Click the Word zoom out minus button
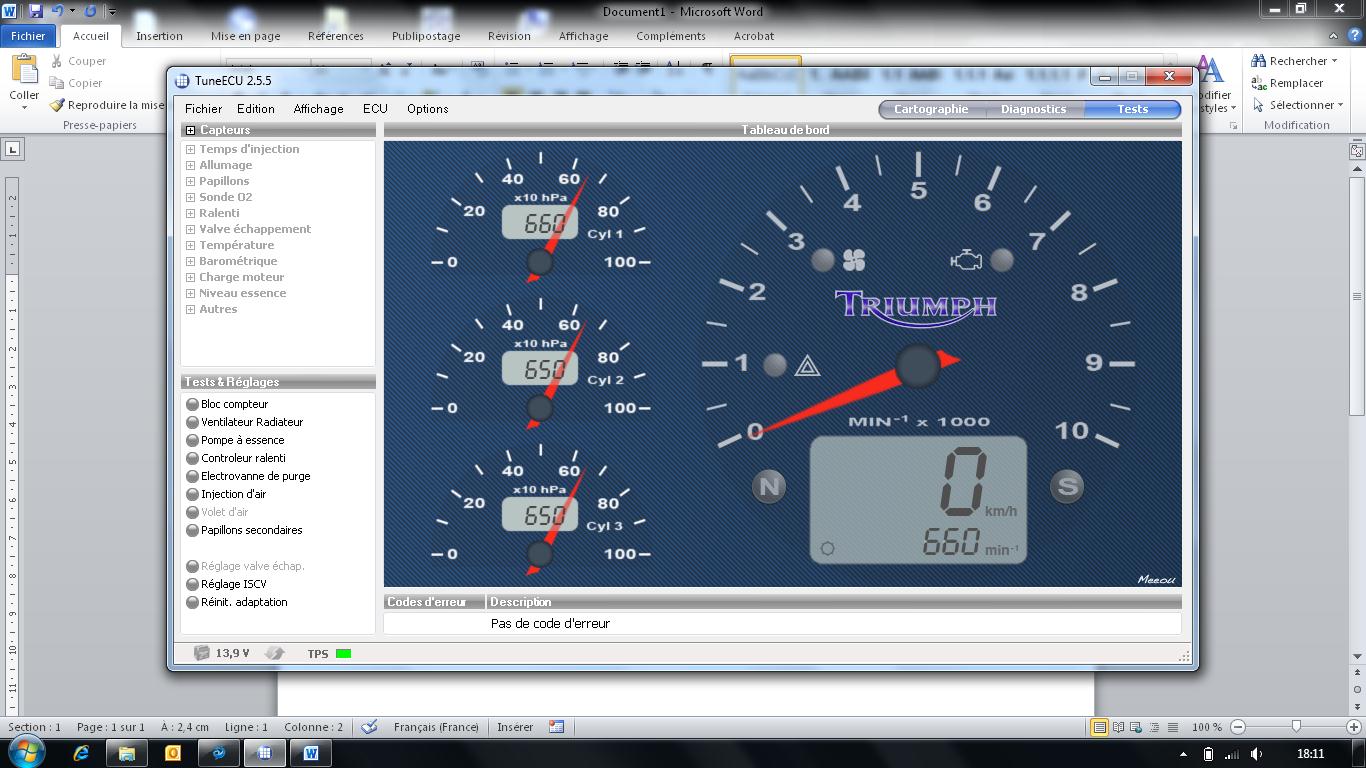The image size is (1366, 768). [1238, 727]
